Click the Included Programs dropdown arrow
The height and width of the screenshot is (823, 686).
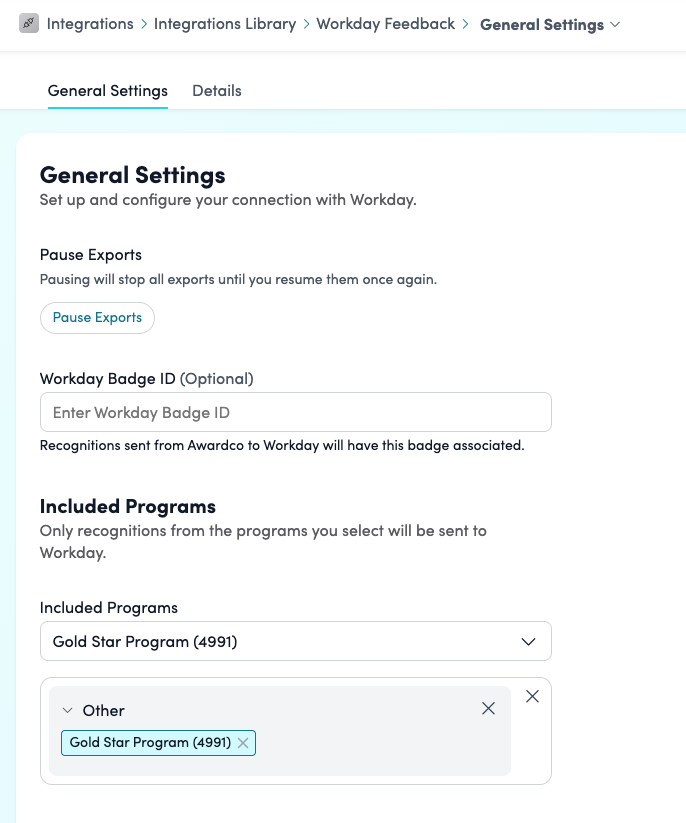pyautogui.click(x=529, y=642)
